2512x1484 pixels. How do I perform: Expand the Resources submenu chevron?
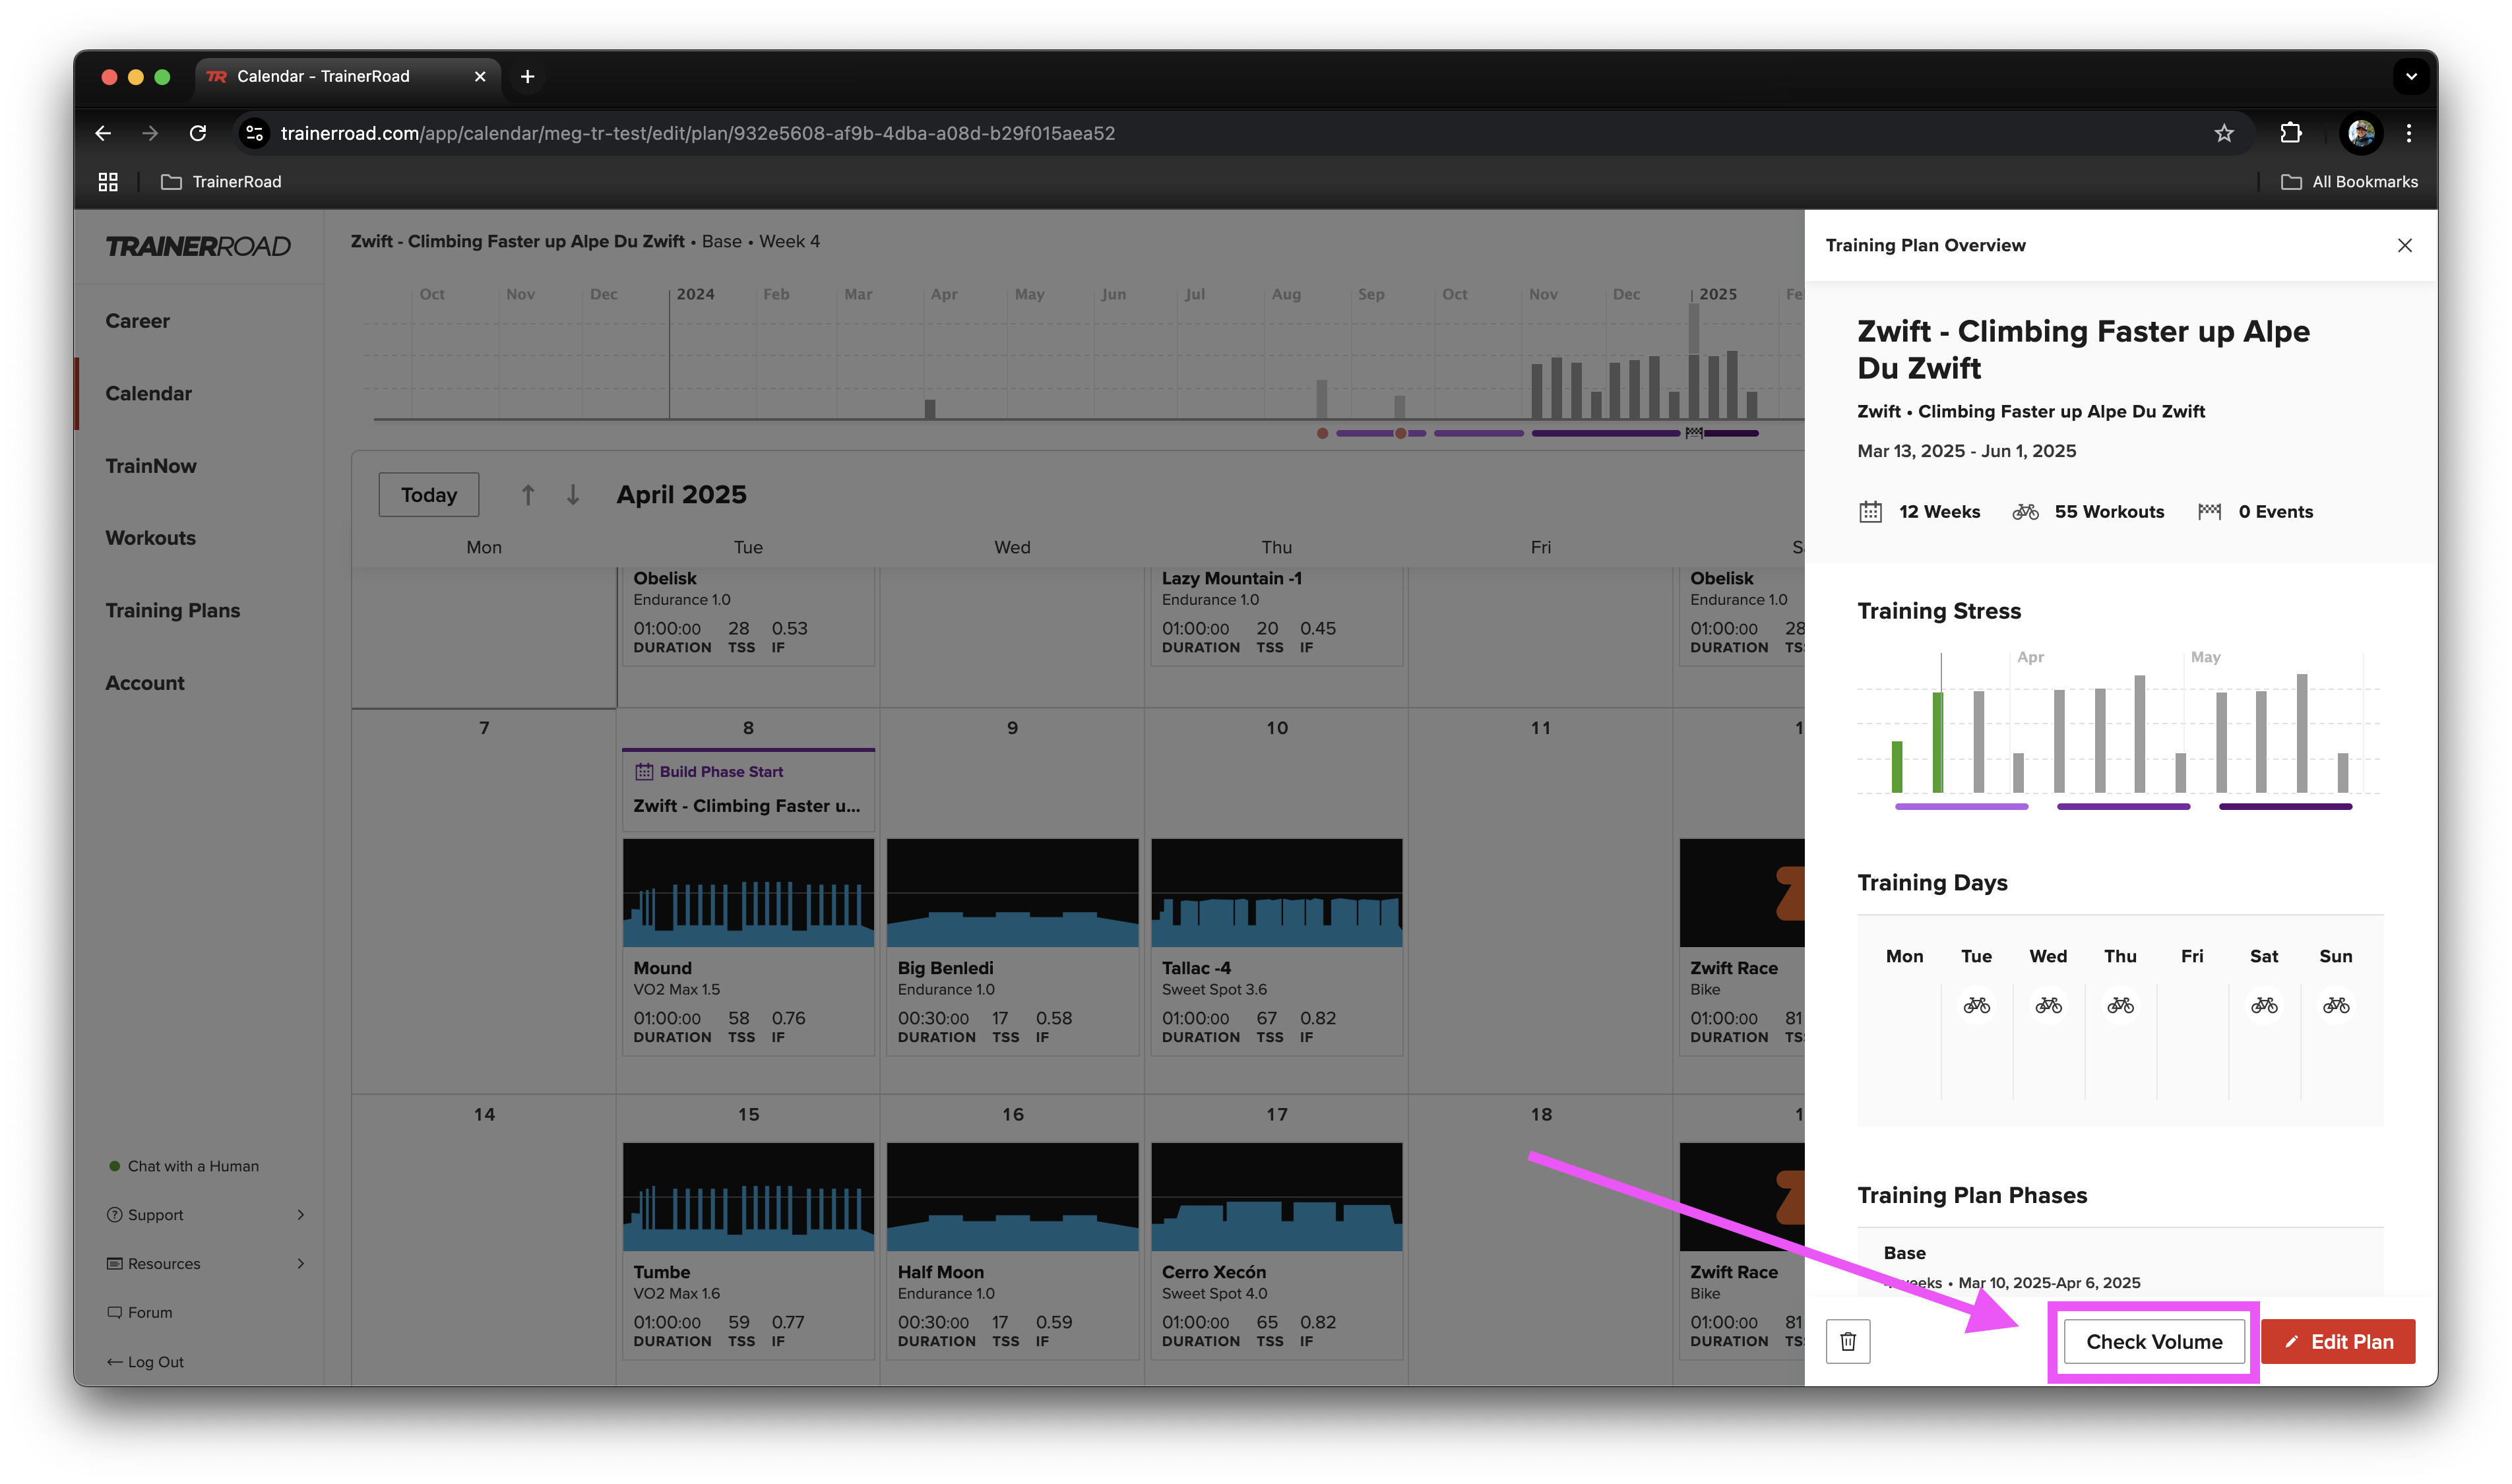301,1263
